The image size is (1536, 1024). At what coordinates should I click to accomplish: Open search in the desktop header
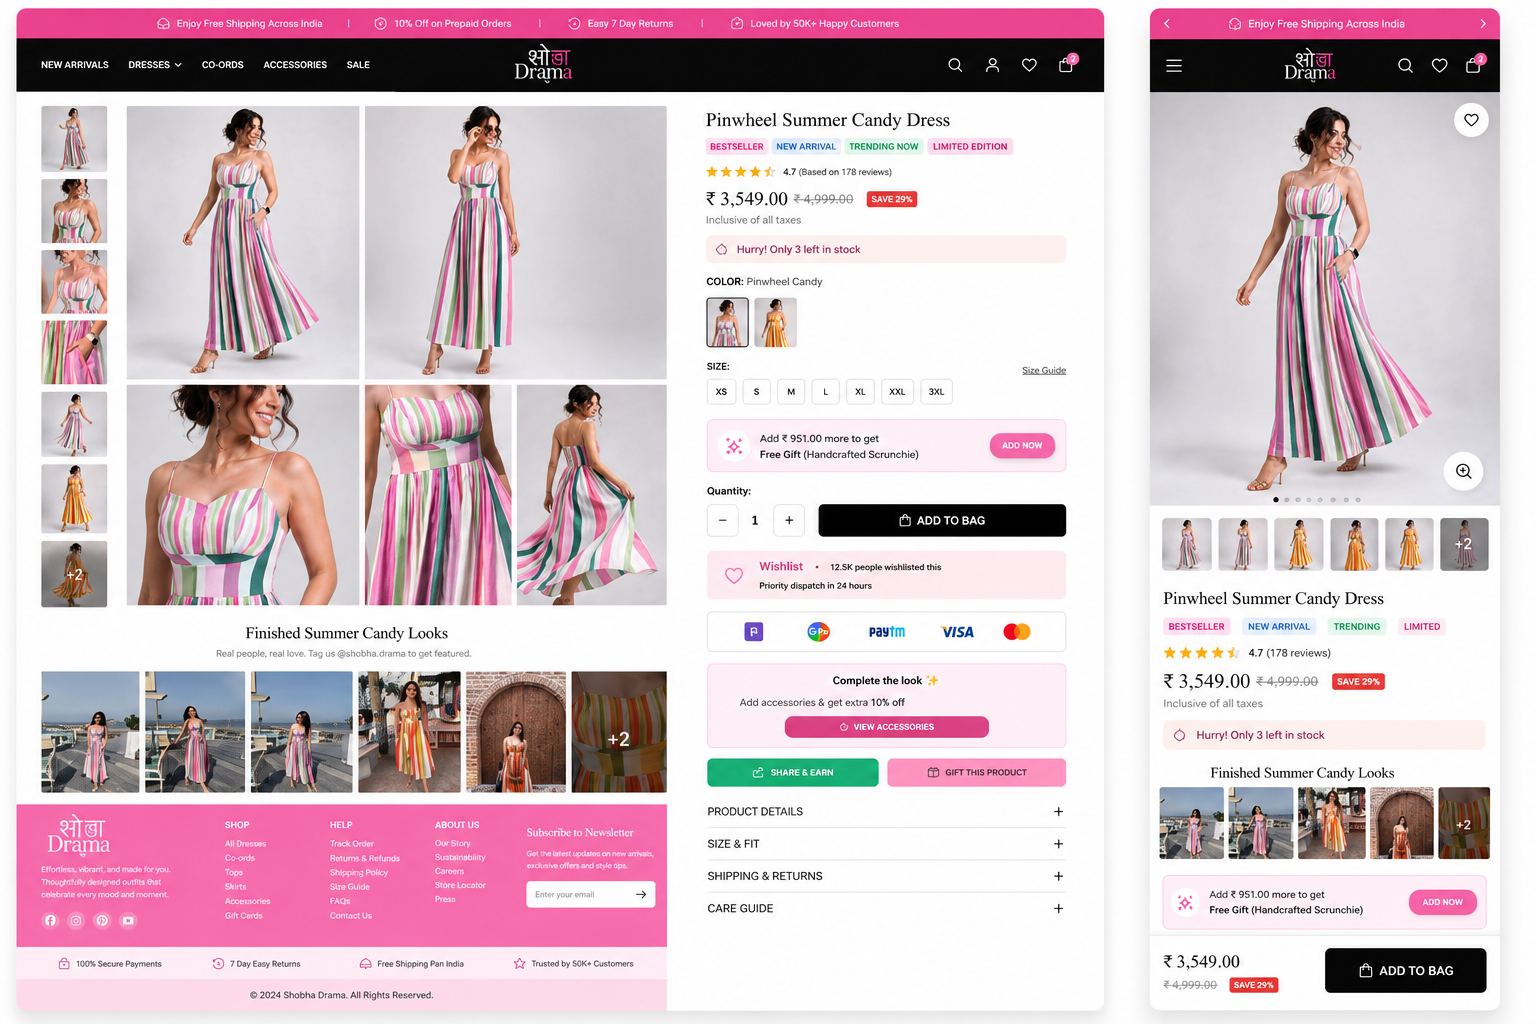(955, 65)
